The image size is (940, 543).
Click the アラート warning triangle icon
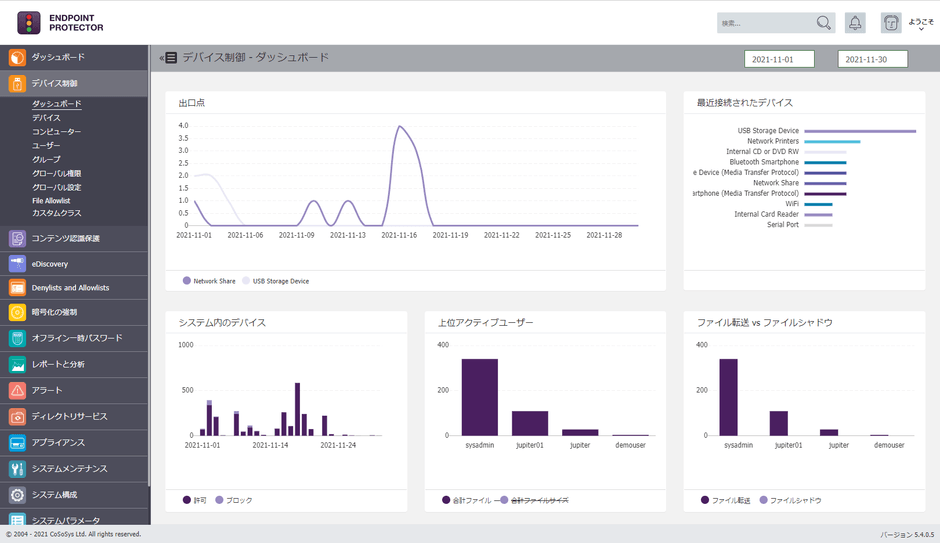[x=17, y=391]
